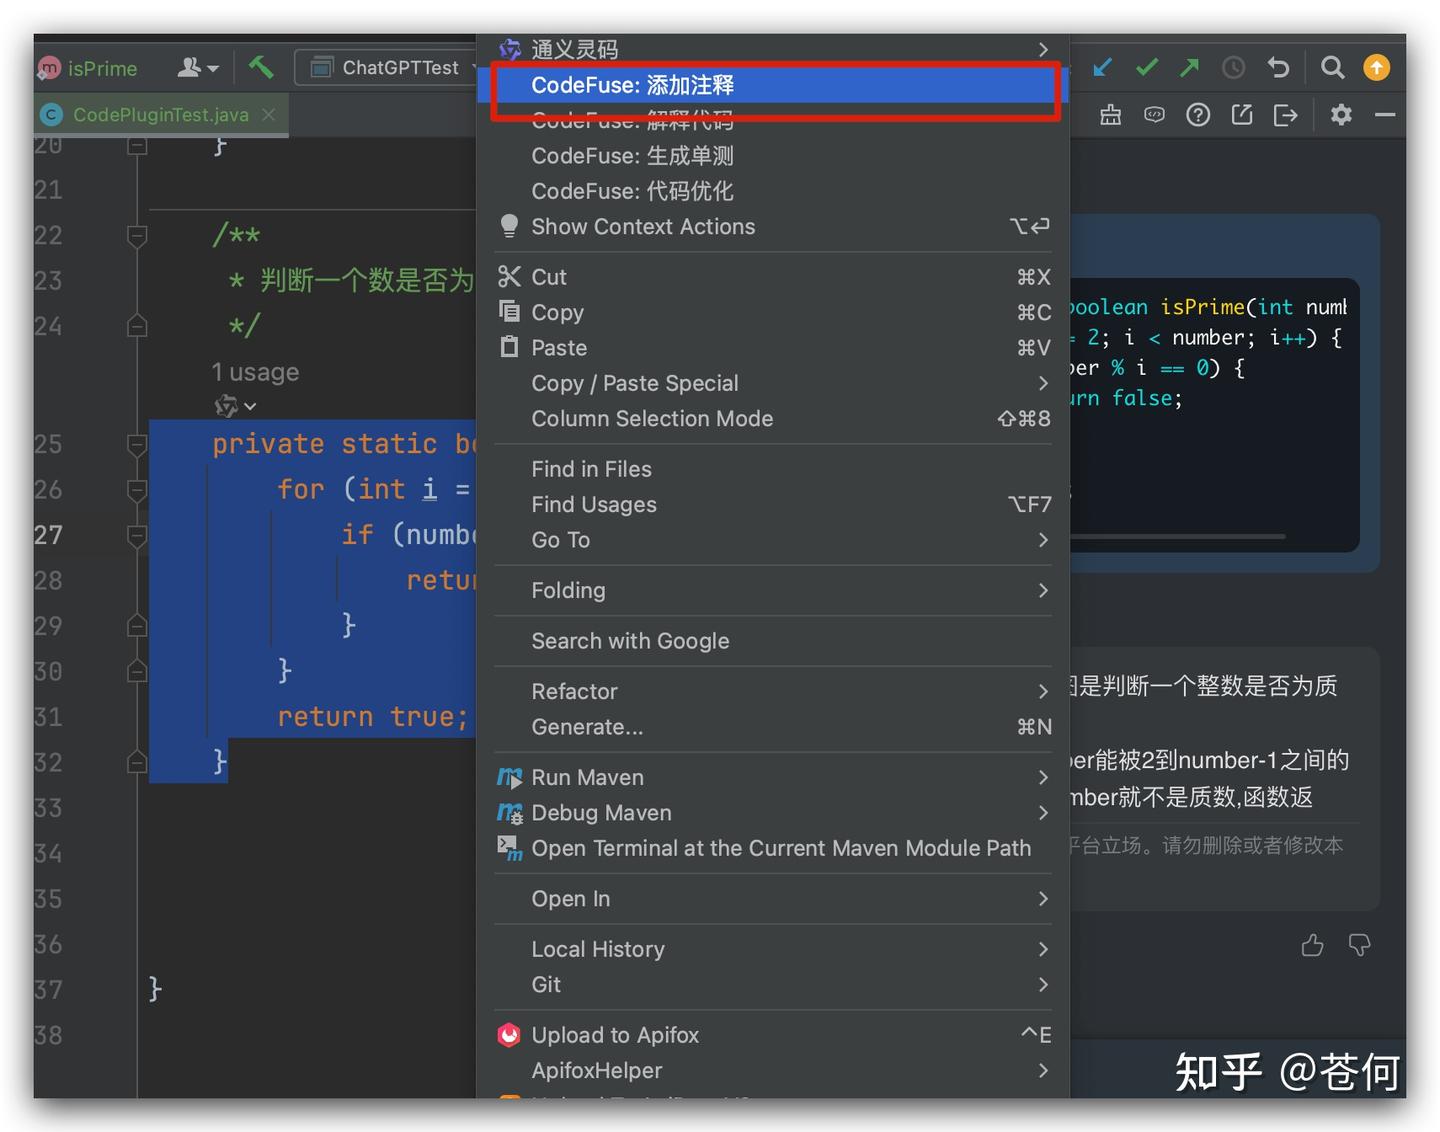Click the blue Update Project arrow icon
1440x1132 pixels.
tap(1103, 67)
